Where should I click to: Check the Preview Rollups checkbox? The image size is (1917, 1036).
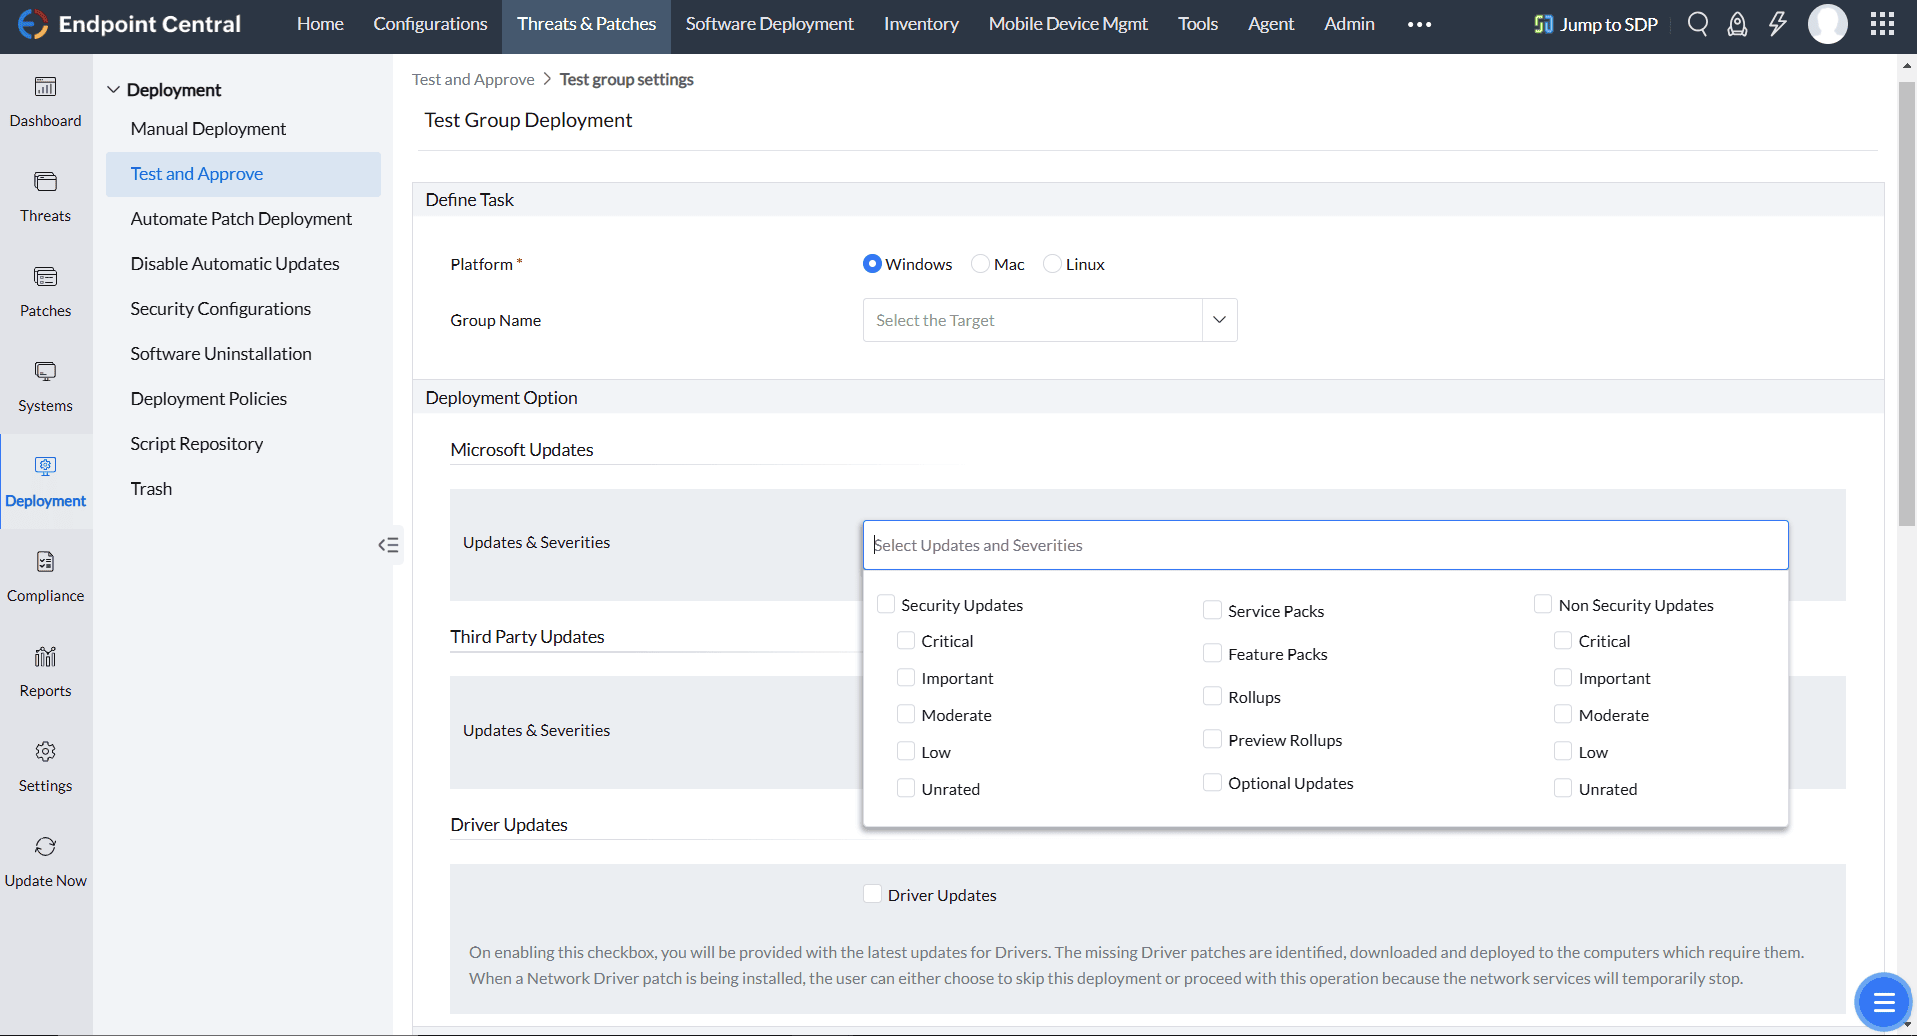click(1212, 739)
